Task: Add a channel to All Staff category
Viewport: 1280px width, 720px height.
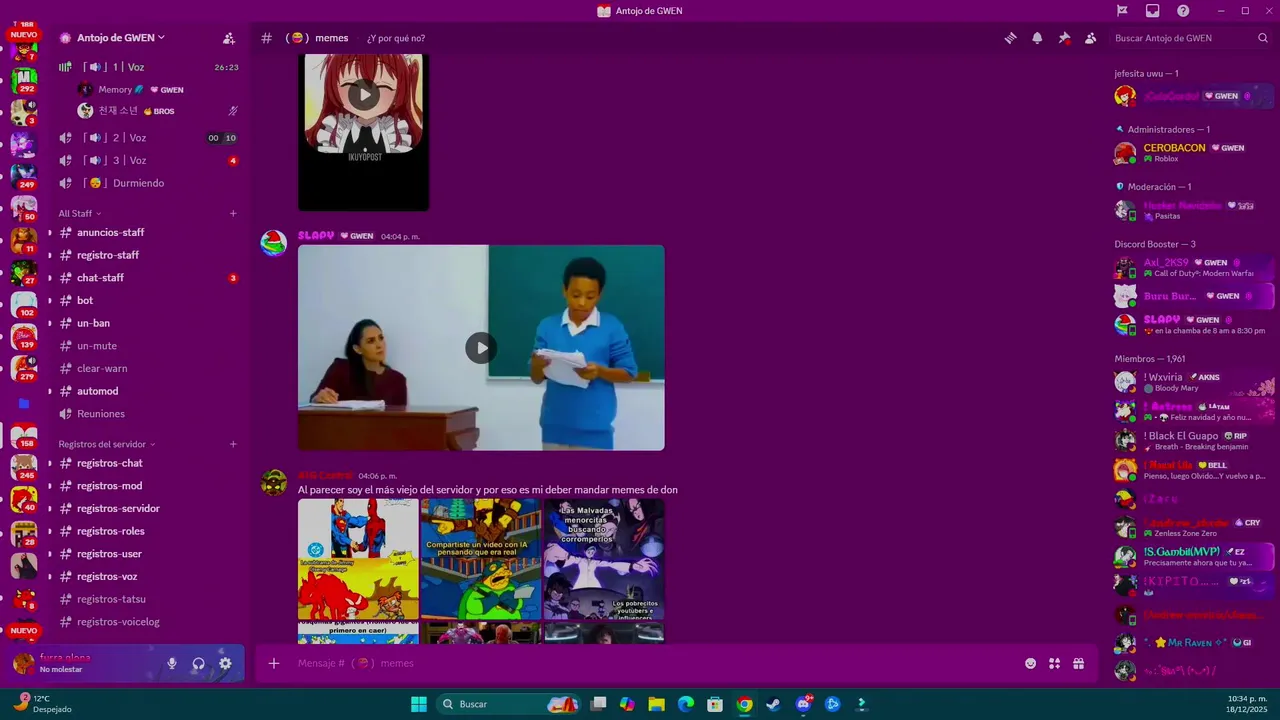Action: click(233, 213)
